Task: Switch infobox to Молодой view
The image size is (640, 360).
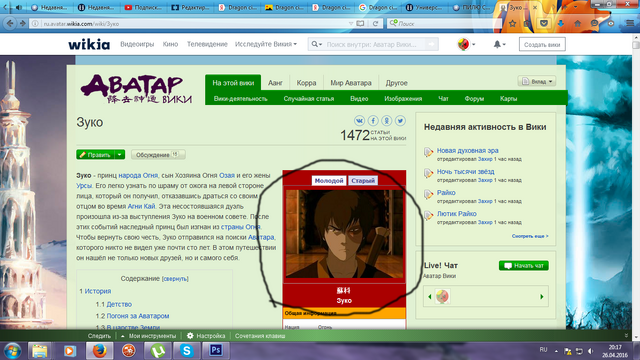Action: (329, 180)
